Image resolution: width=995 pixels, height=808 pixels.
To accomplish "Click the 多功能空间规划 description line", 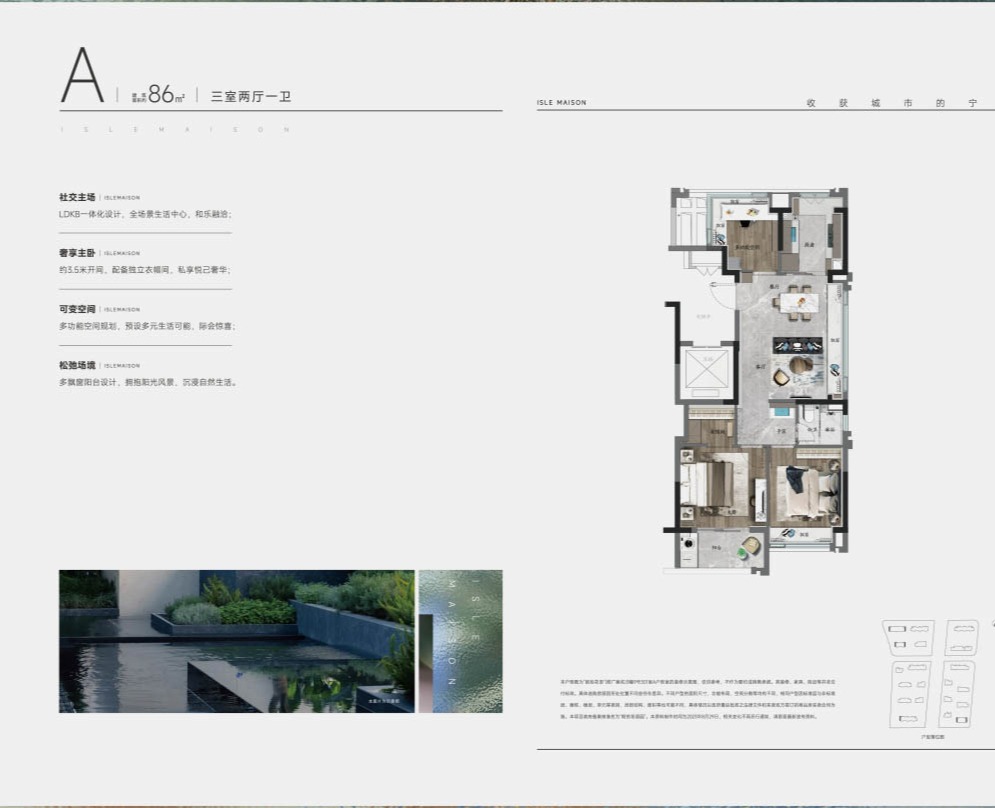I will point(147,326).
